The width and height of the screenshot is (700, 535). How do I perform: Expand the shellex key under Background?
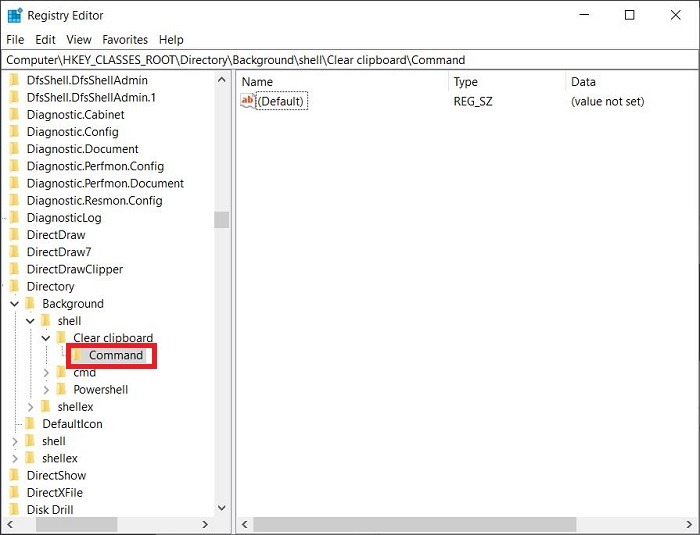click(30, 406)
